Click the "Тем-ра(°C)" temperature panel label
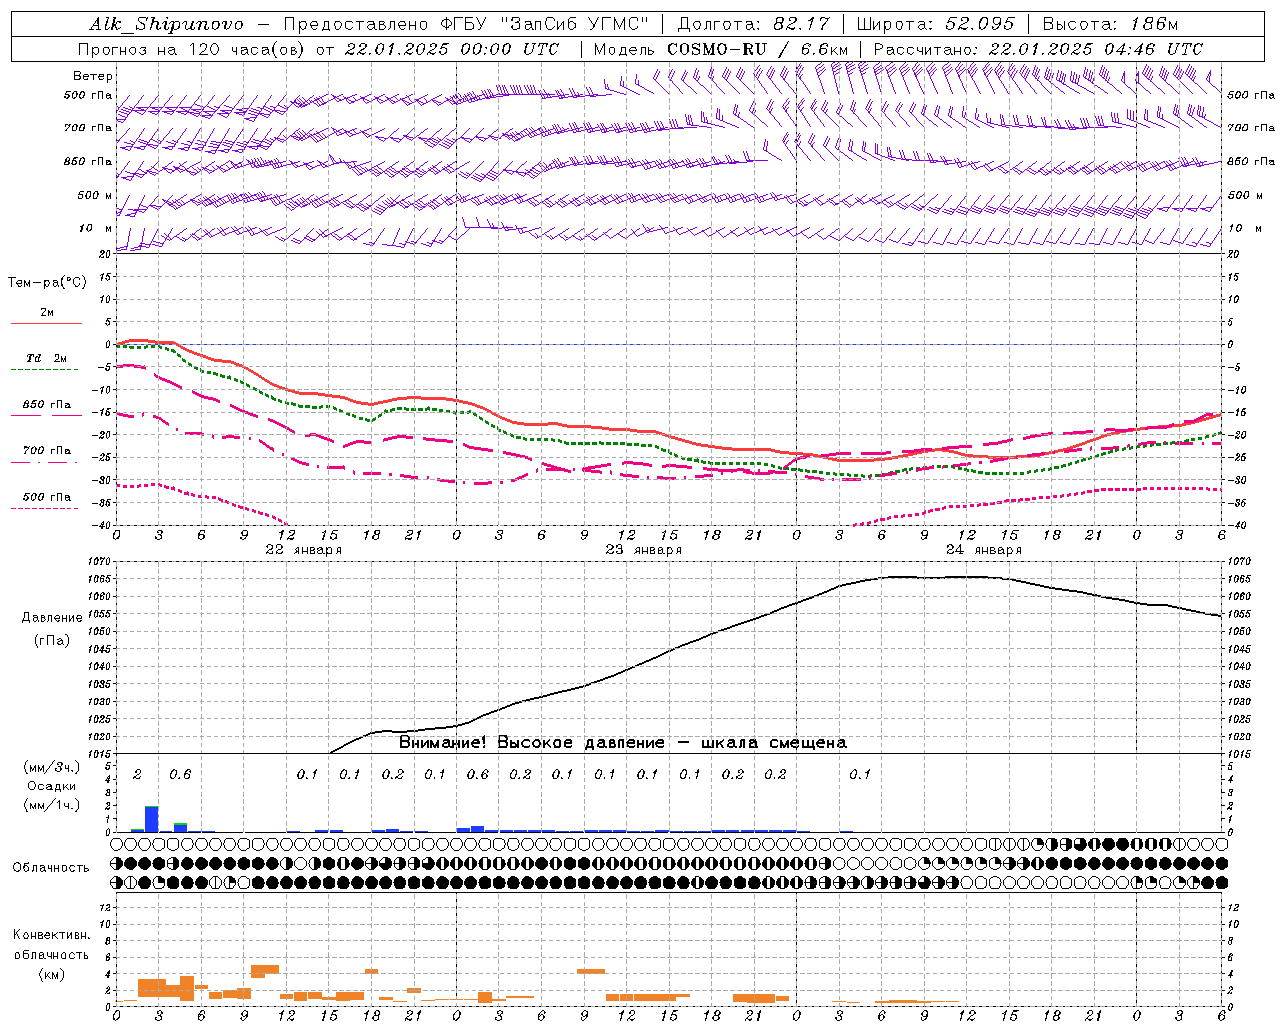The image size is (1280, 1024). click(x=47, y=282)
